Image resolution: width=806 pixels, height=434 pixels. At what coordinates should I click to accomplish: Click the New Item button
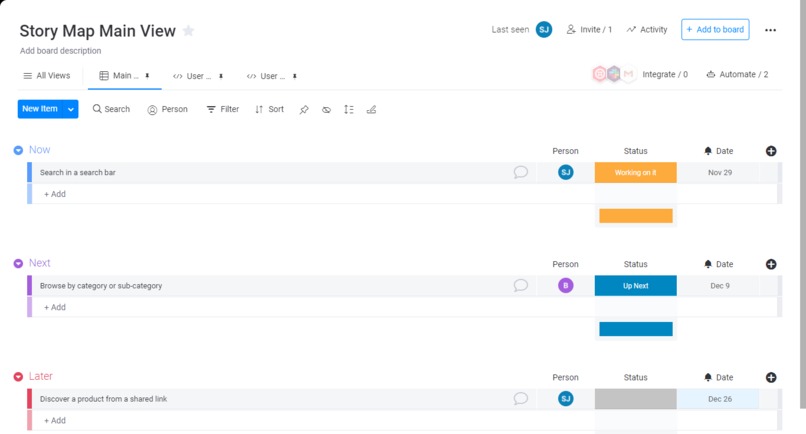[x=40, y=109]
